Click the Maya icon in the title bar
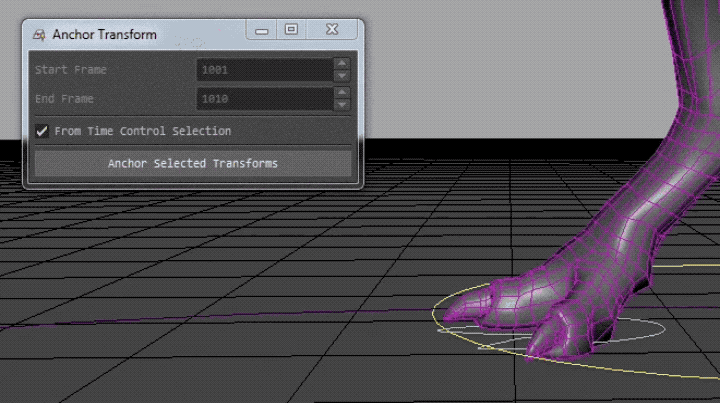Image resolution: width=720 pixels, height=403 pixels. 38,35
